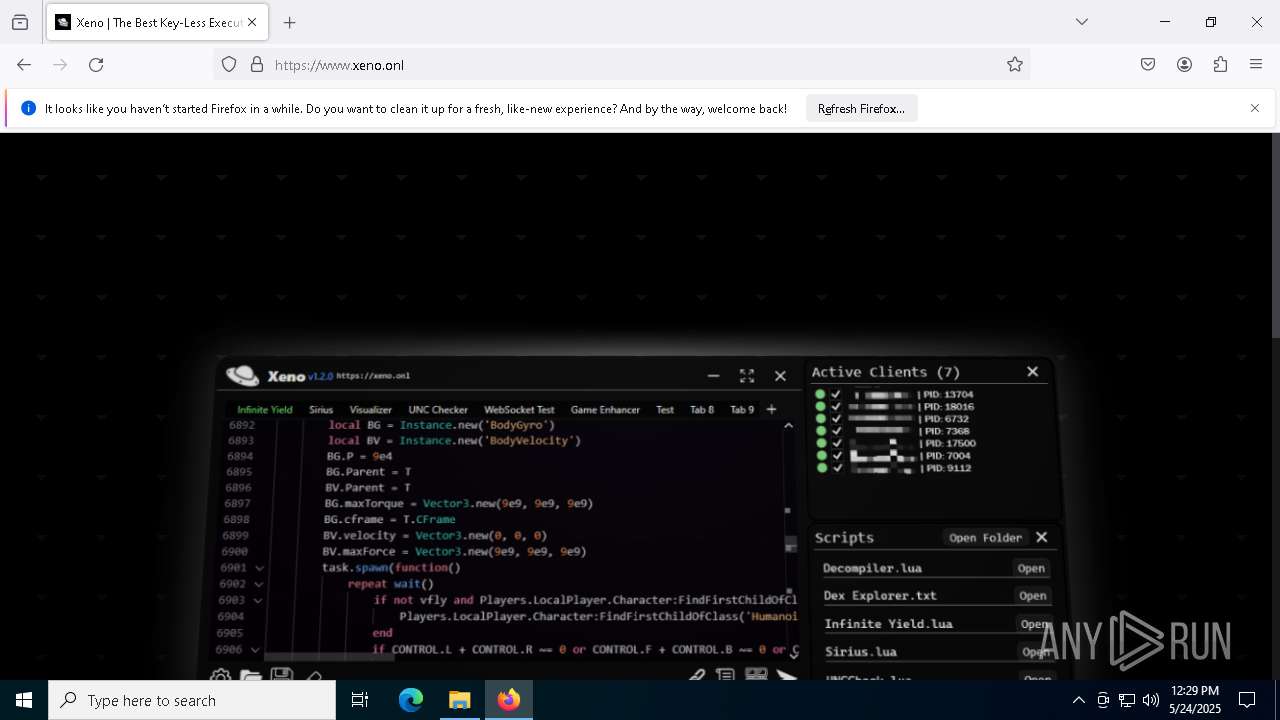1280x720 pixels.
Task: Toggle checkbox for client PID 18016
Action: (836, 407)
